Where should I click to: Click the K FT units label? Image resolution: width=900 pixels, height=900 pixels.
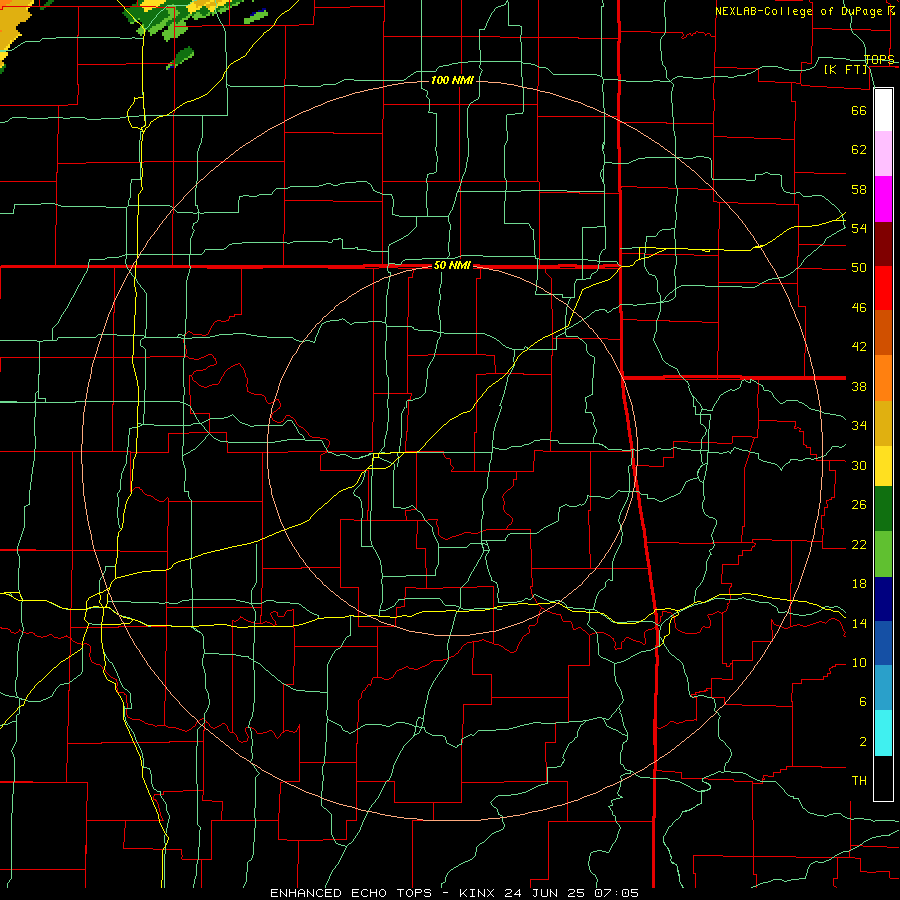[x=845, y=70]
